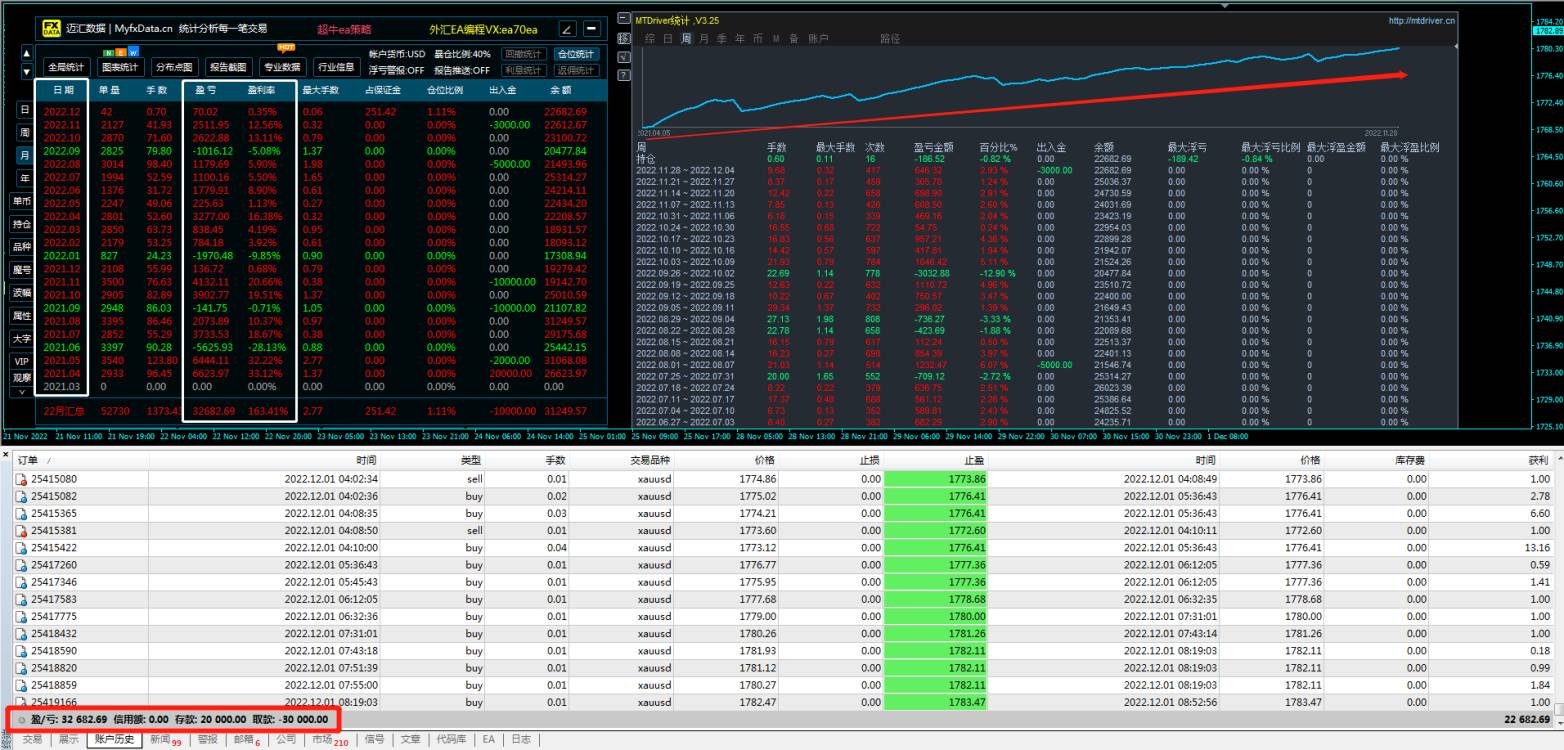1564x750 pixels.
Task: Select the 月 monthly period in left sidebar
Action: click(25, 155)
